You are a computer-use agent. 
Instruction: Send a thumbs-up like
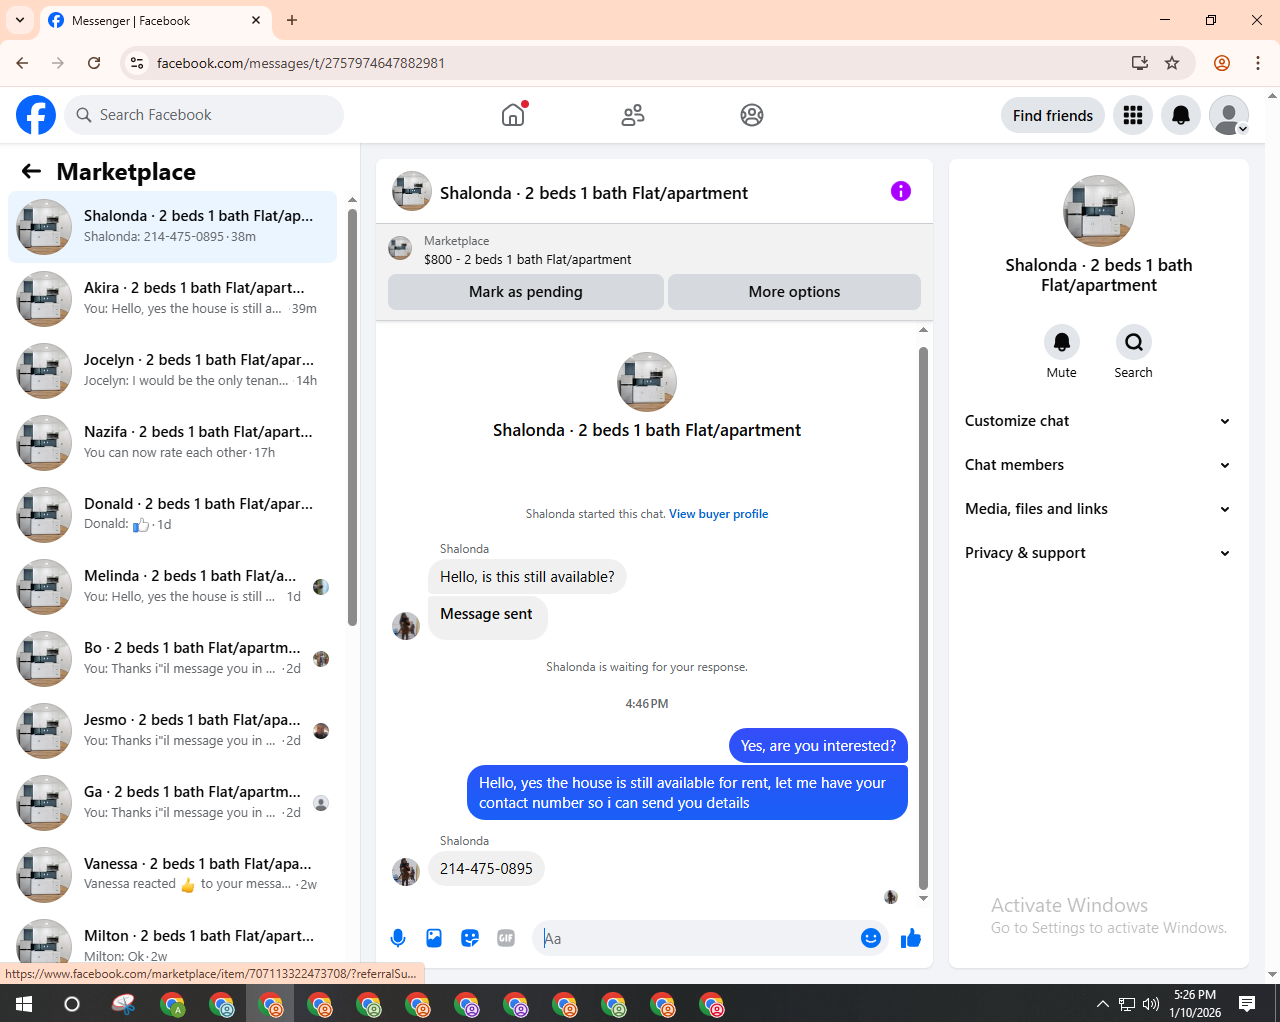tap(911, 938)
